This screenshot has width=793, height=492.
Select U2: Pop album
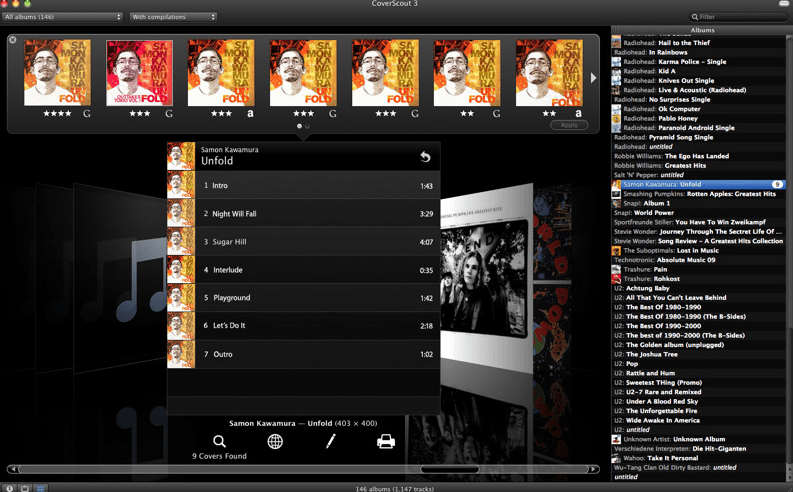[x=698, y=364]
